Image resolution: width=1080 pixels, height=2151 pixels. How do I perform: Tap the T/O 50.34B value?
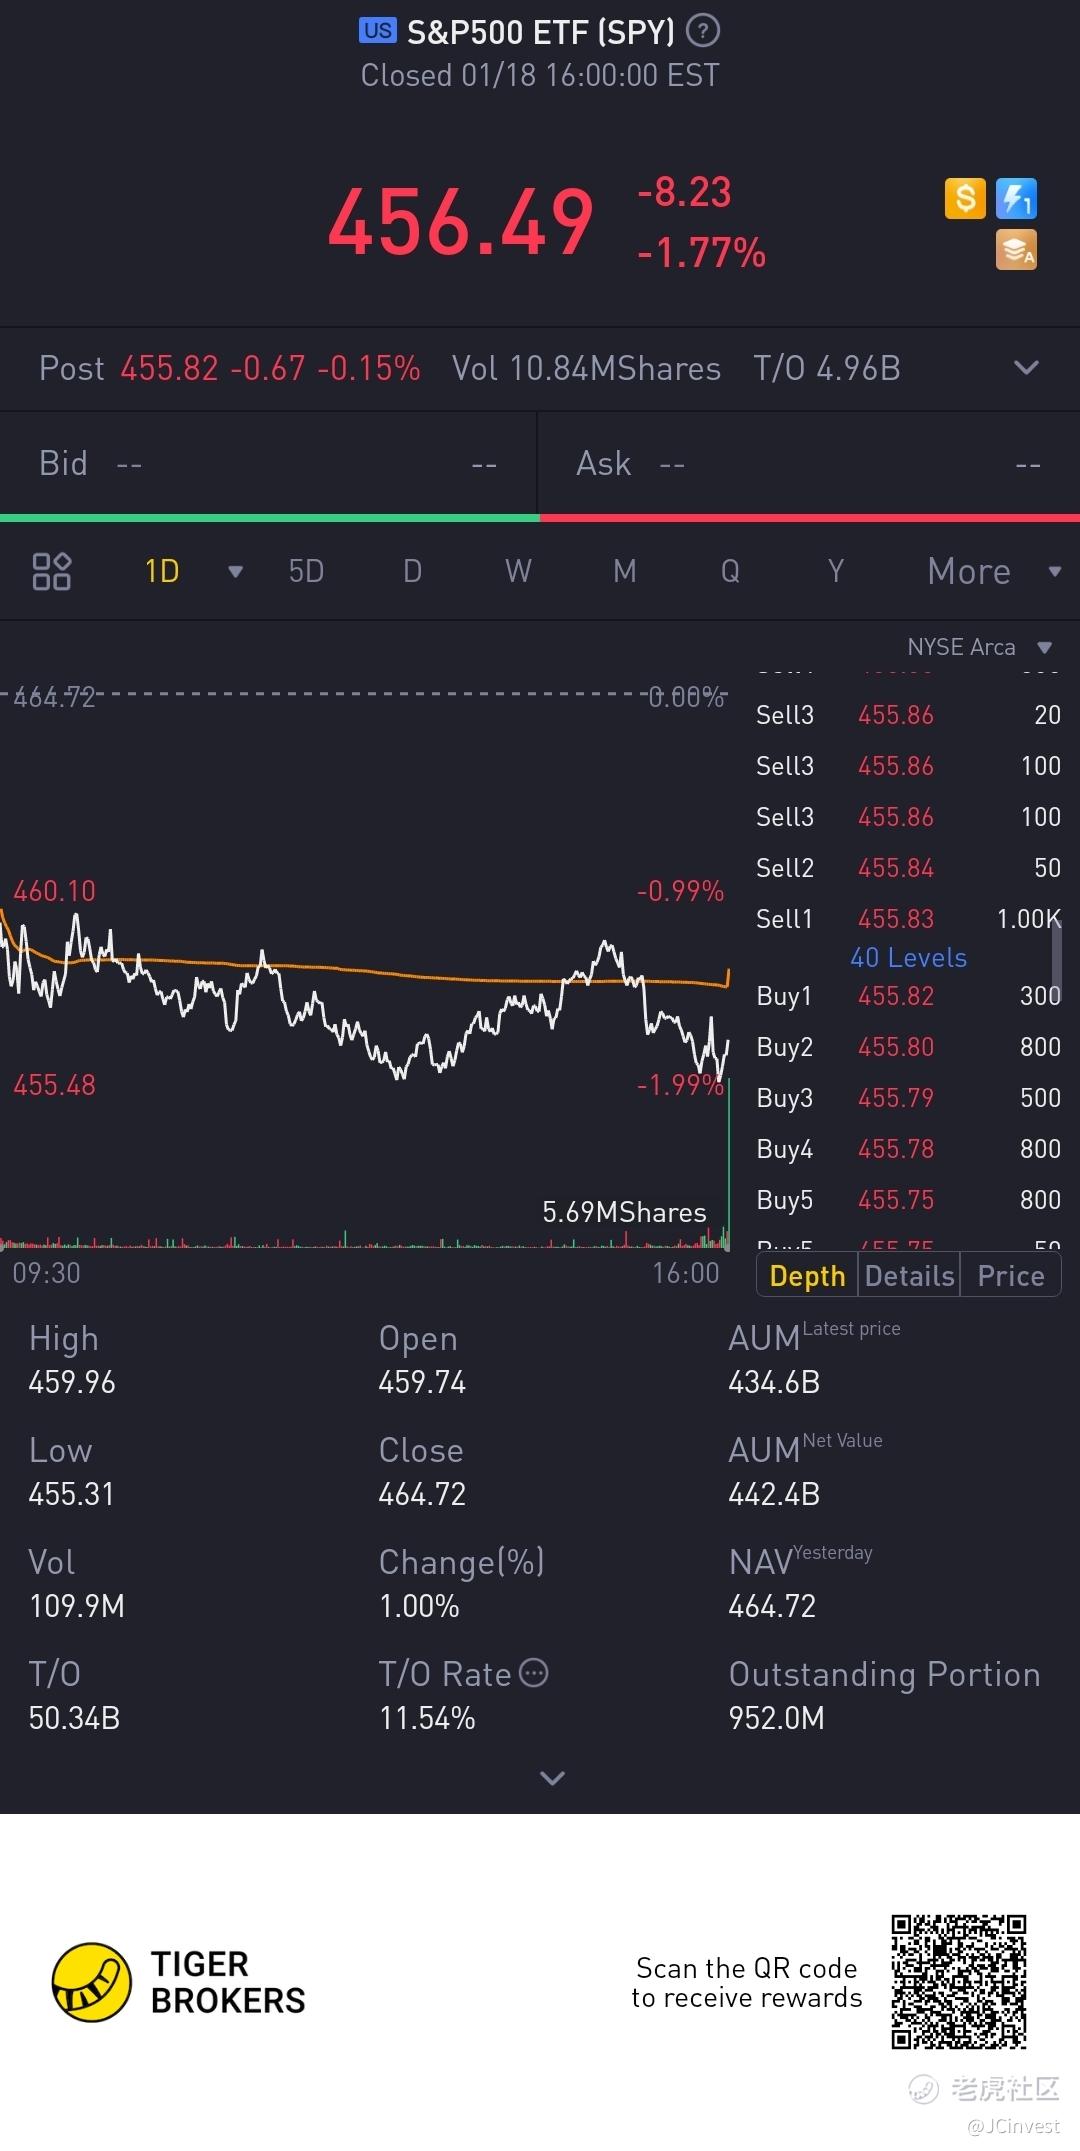(74, 1718)
